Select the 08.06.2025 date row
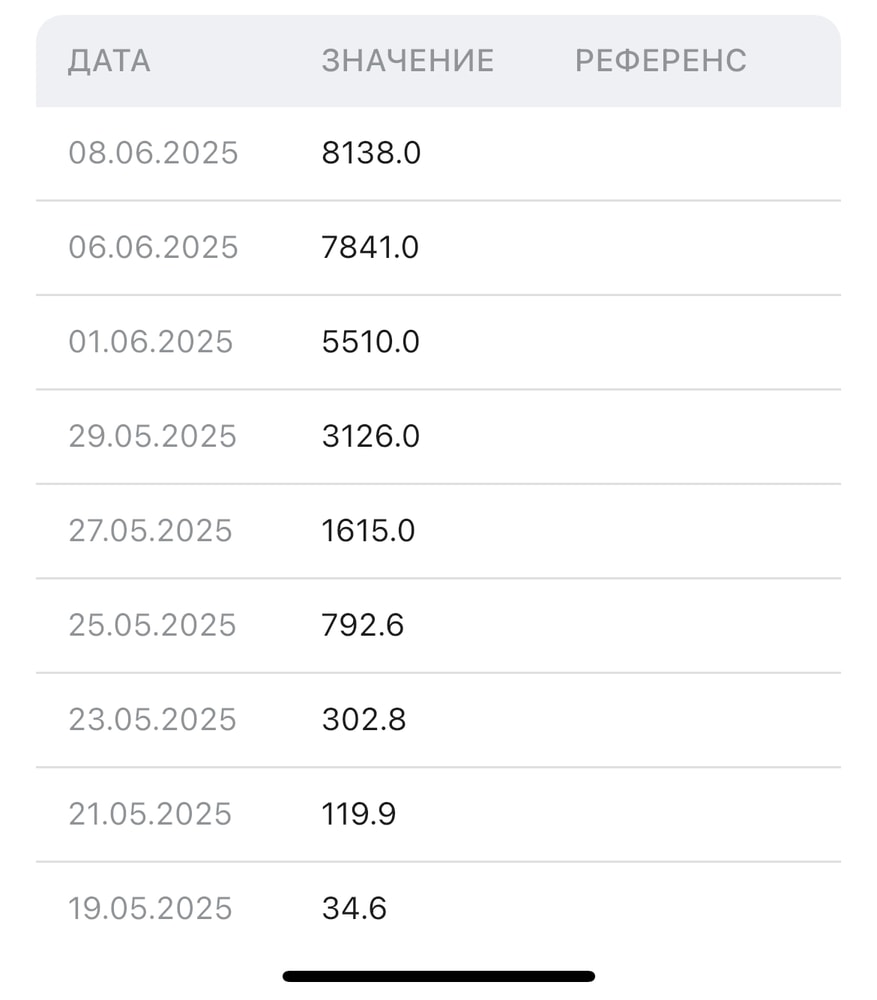 [153, 153]
